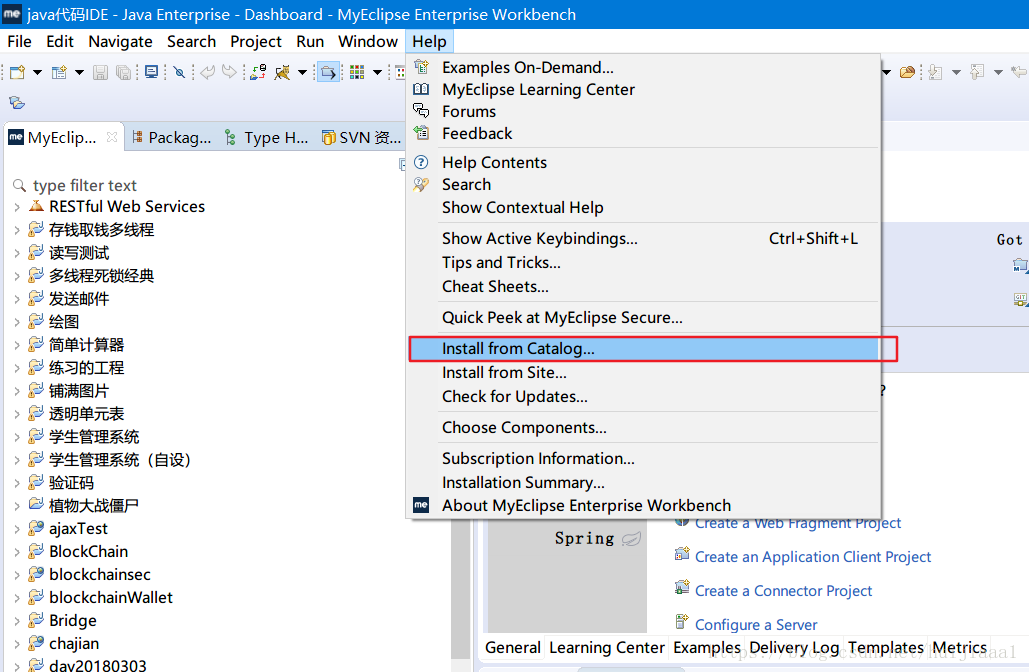Open MyEclipse Learning Center menu entry
Viewport: 1029px width, 672px height.
coord(643,89)
